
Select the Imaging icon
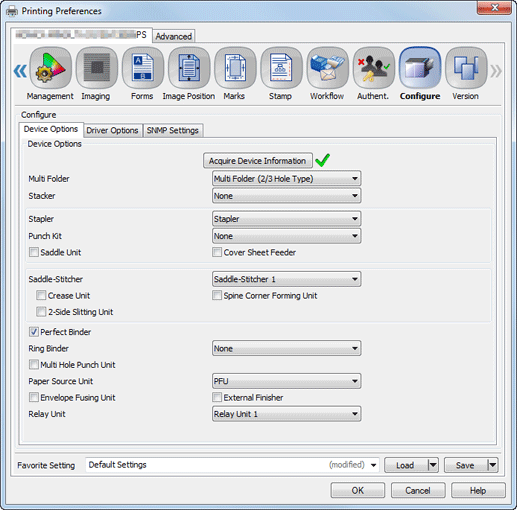pos(97,68)
